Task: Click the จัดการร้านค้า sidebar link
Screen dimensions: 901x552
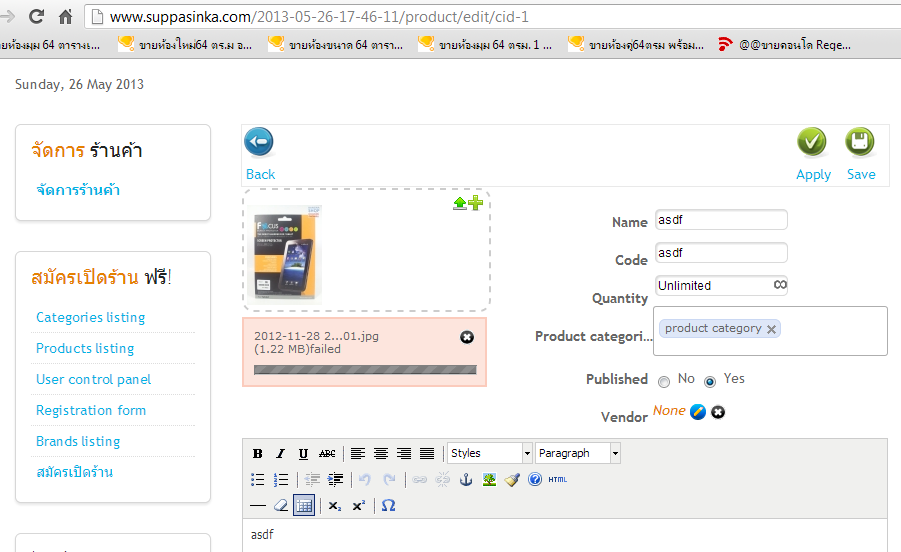Action: pos(78,190)
